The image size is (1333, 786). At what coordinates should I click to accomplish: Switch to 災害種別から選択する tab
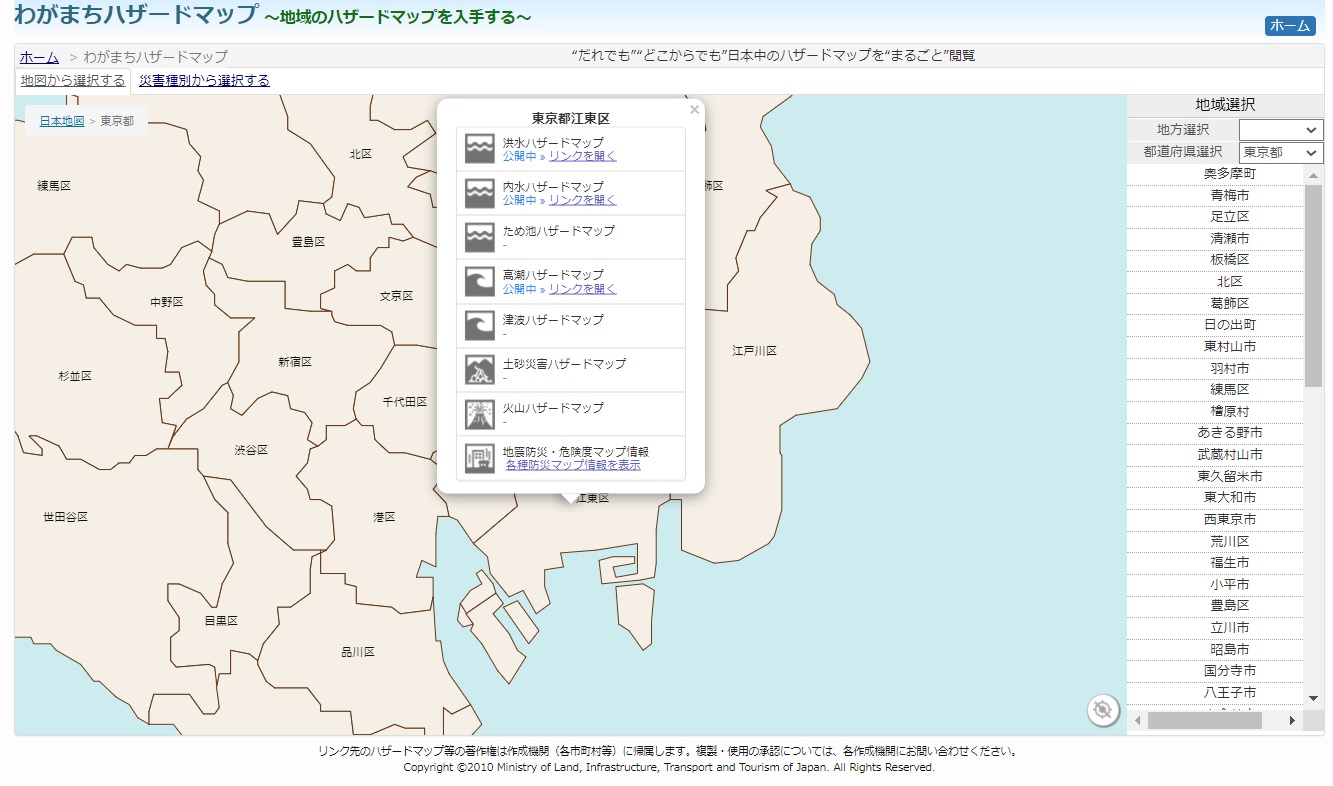click(204, 81)
